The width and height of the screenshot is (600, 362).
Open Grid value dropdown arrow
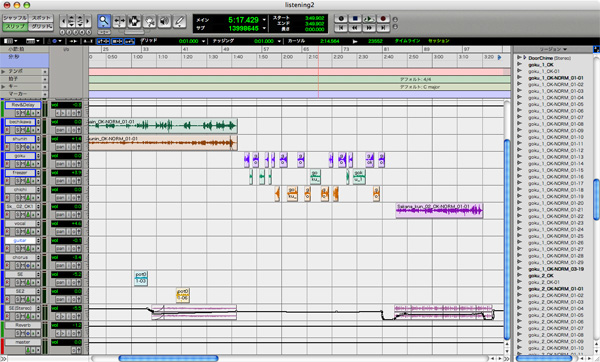(204, 41)
